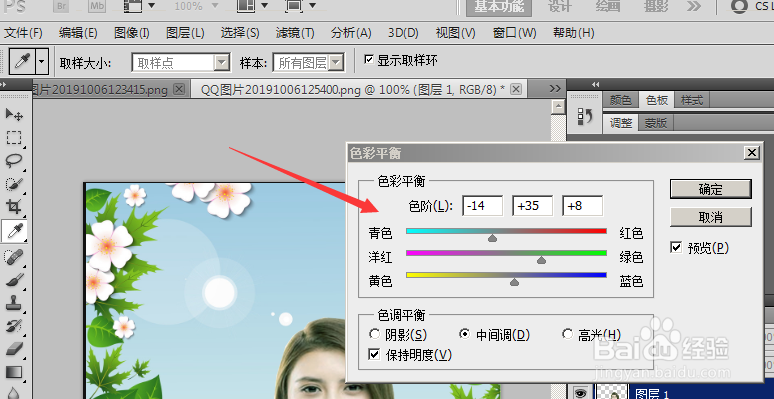Click the 色阶 field showing -14
This screenshot has height=399, width=774.
482,205
